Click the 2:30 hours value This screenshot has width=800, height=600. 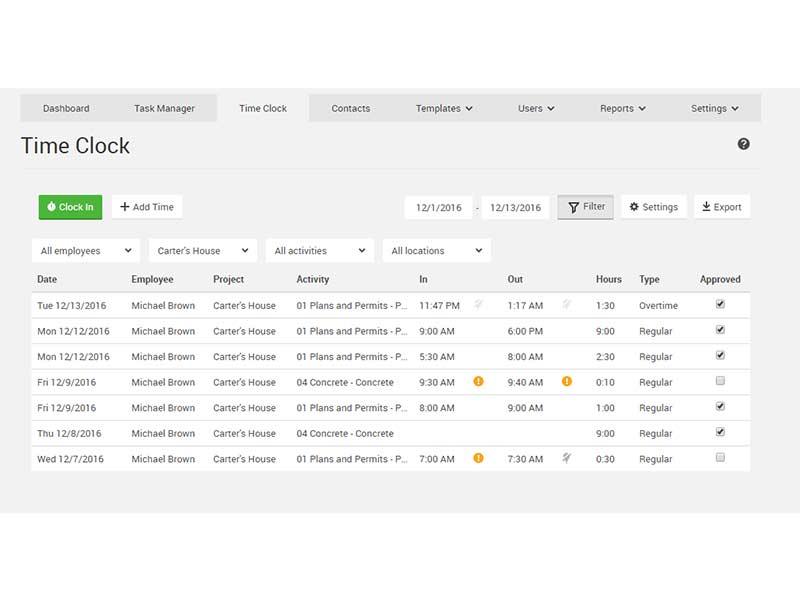point(605,357)
